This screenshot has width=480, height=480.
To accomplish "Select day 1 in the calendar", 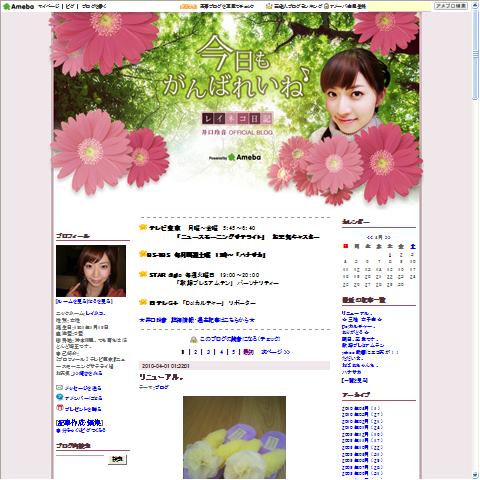I will [390, 255].
